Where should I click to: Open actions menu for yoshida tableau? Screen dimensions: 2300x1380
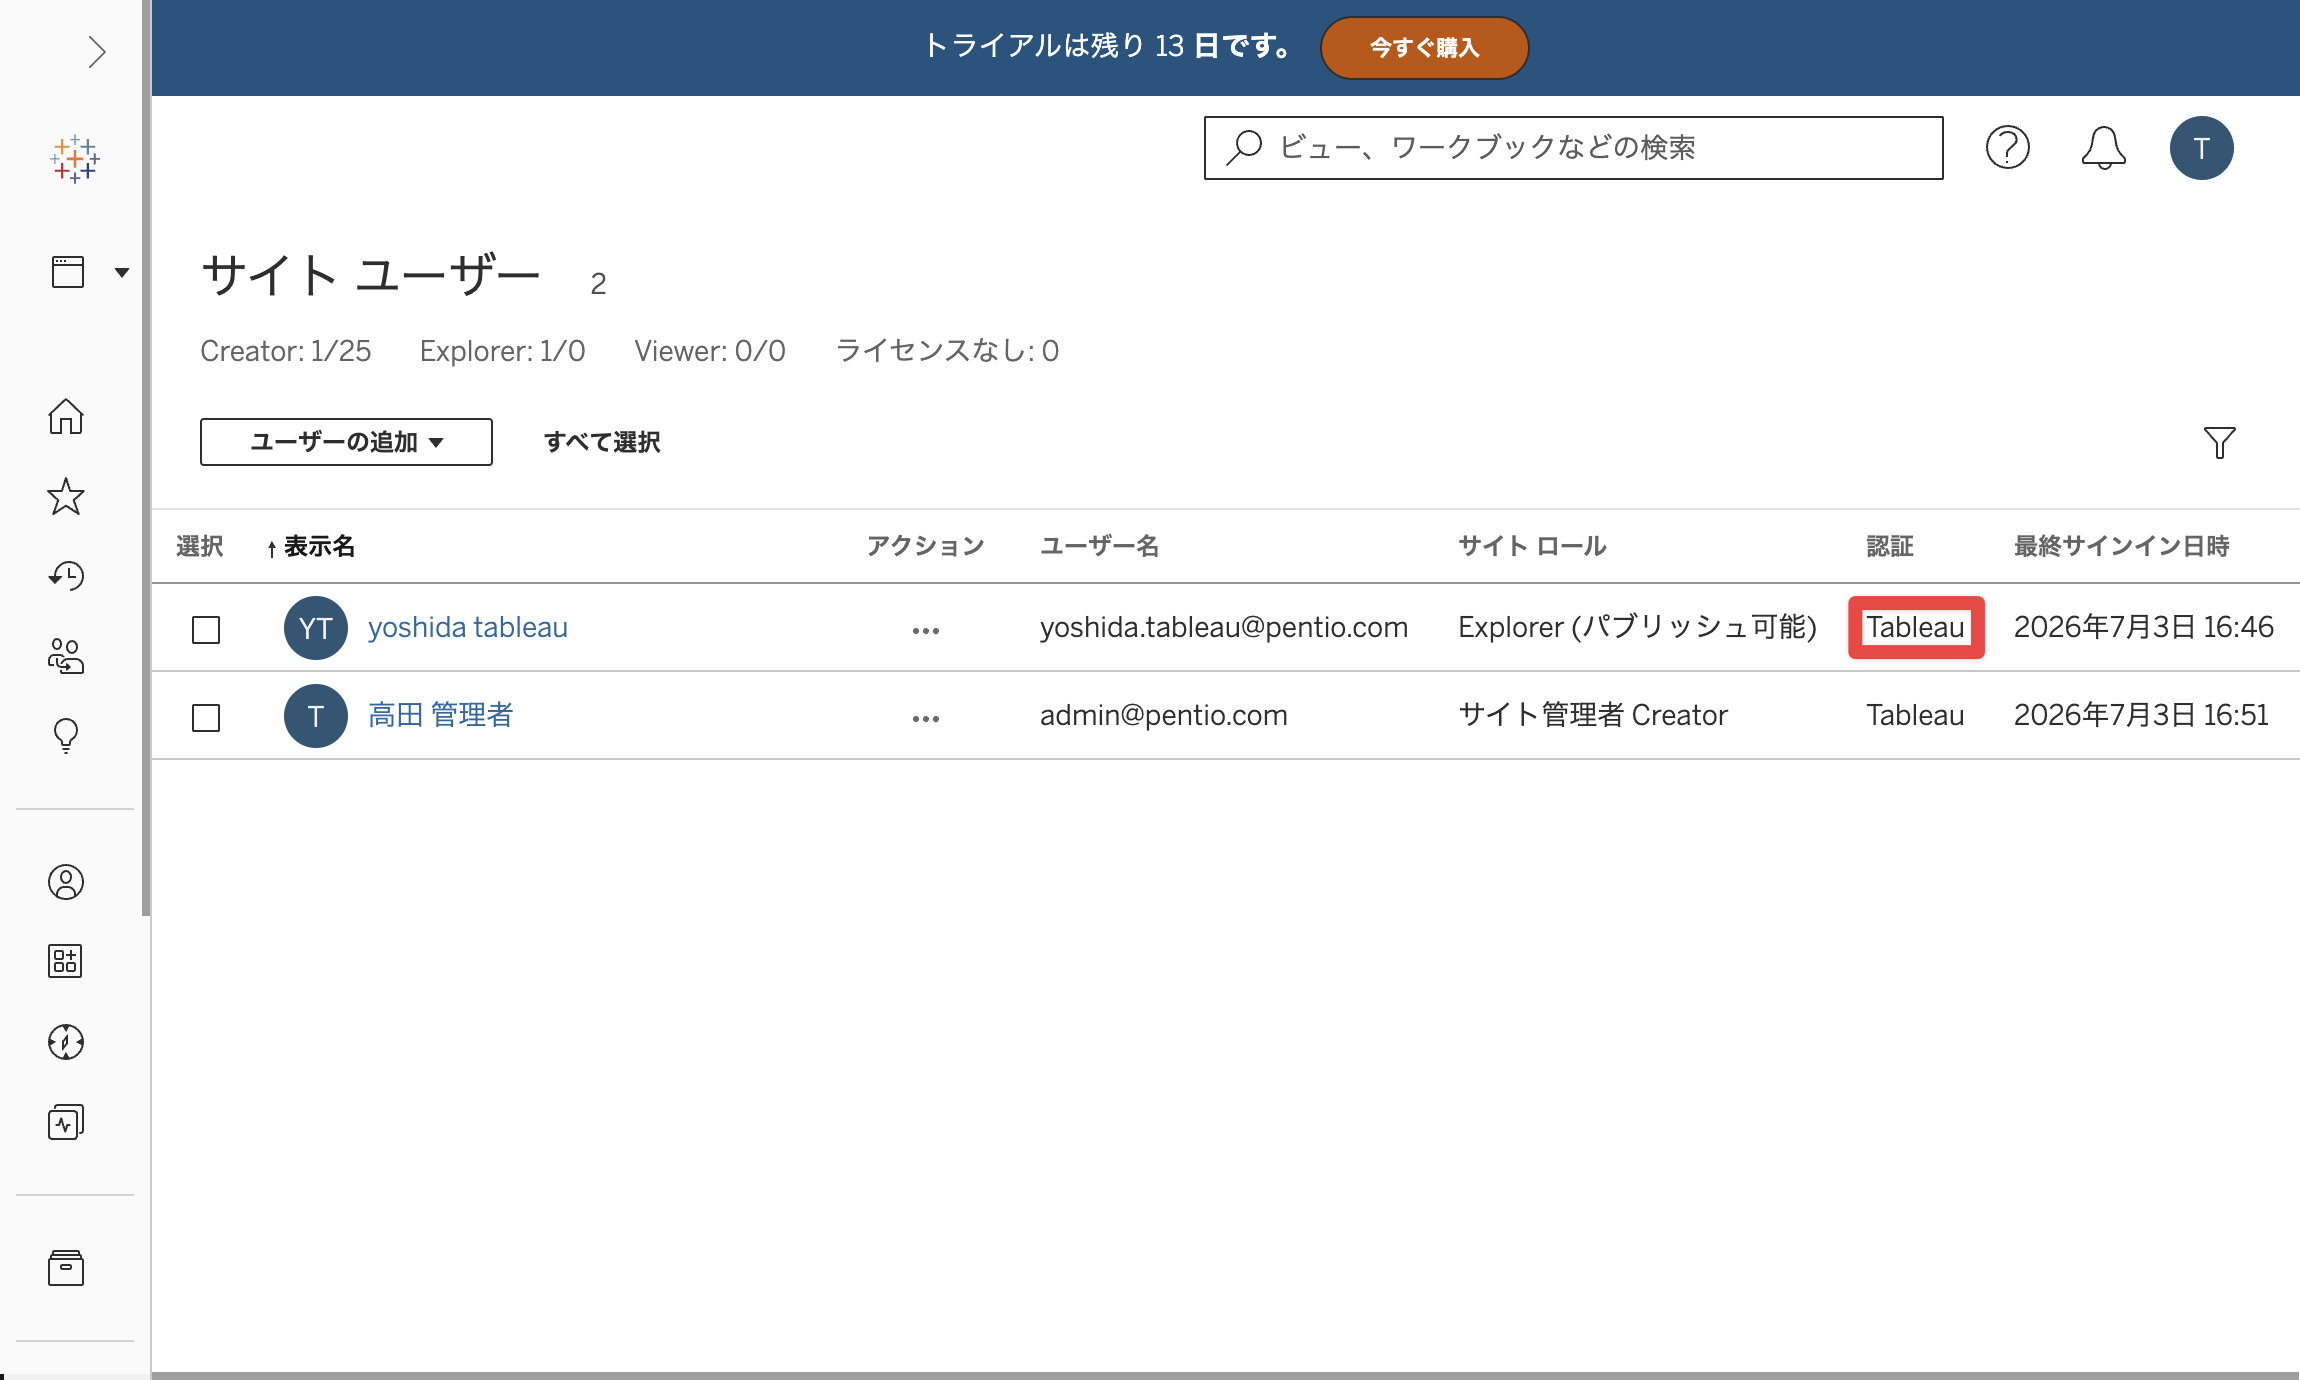tap(926, 630)
